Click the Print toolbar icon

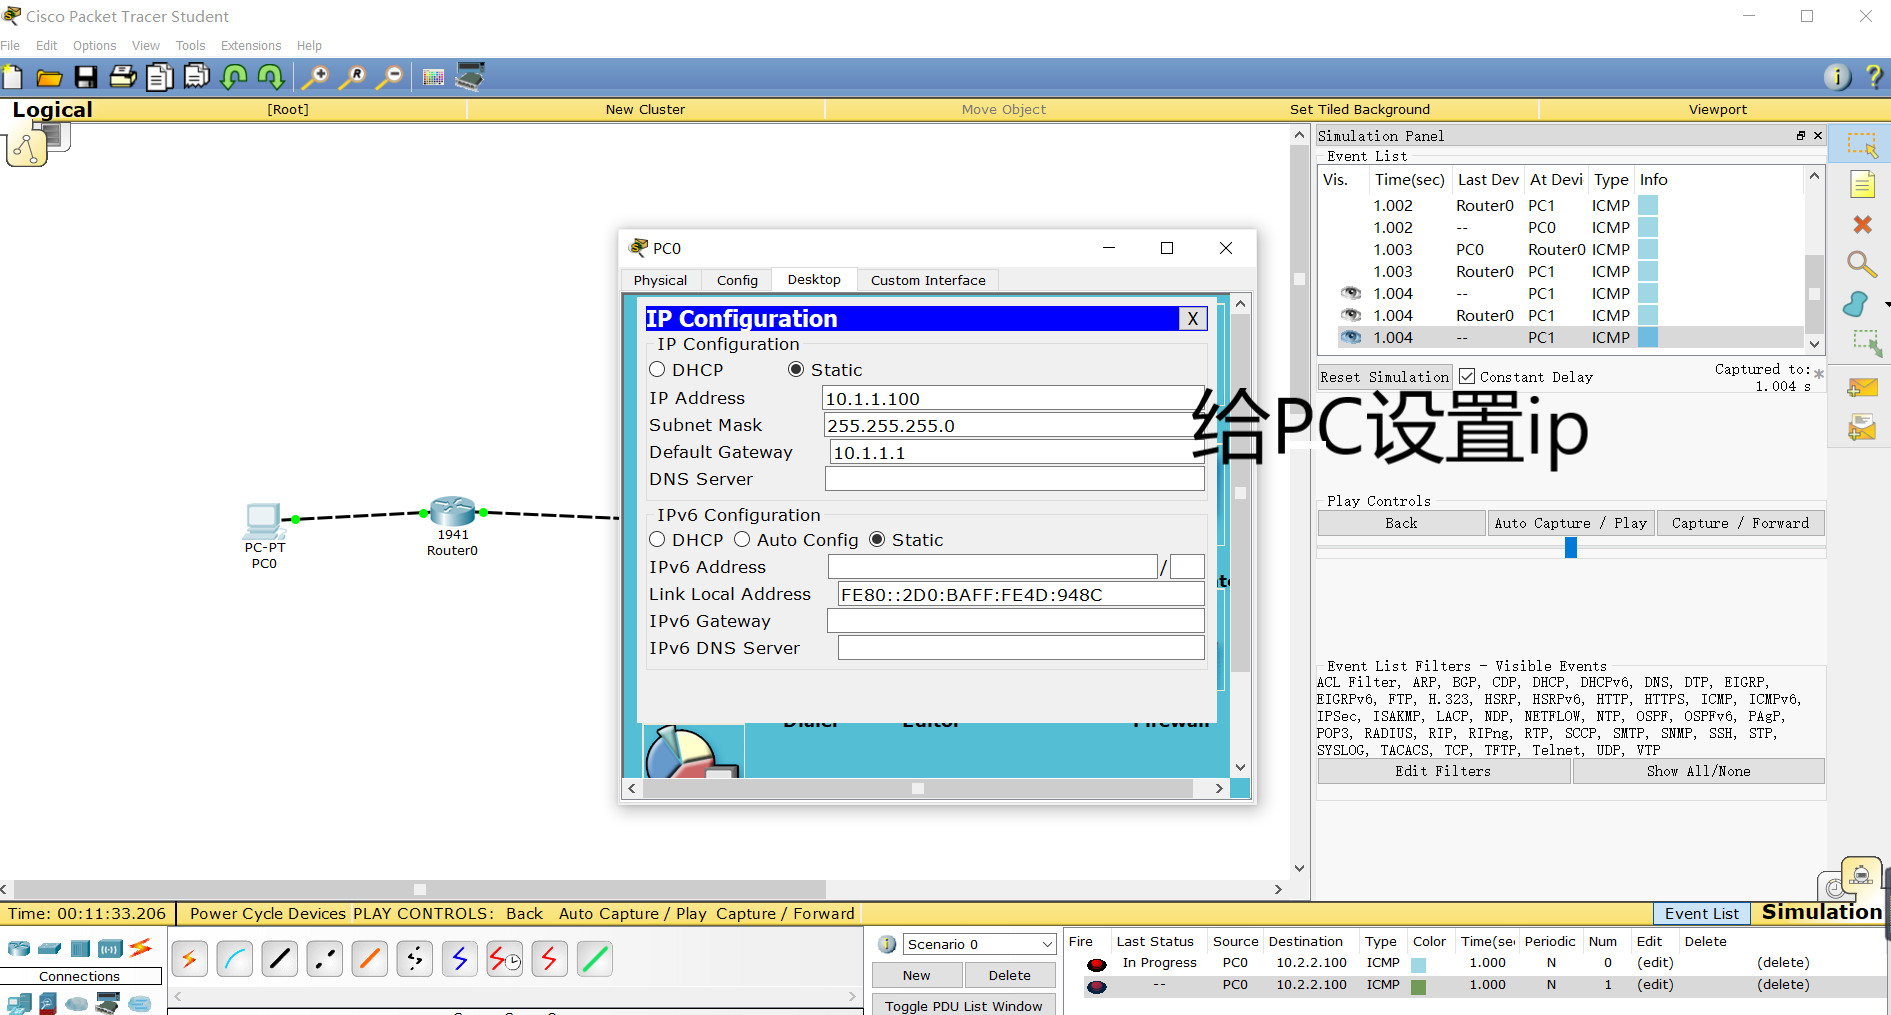123,77
